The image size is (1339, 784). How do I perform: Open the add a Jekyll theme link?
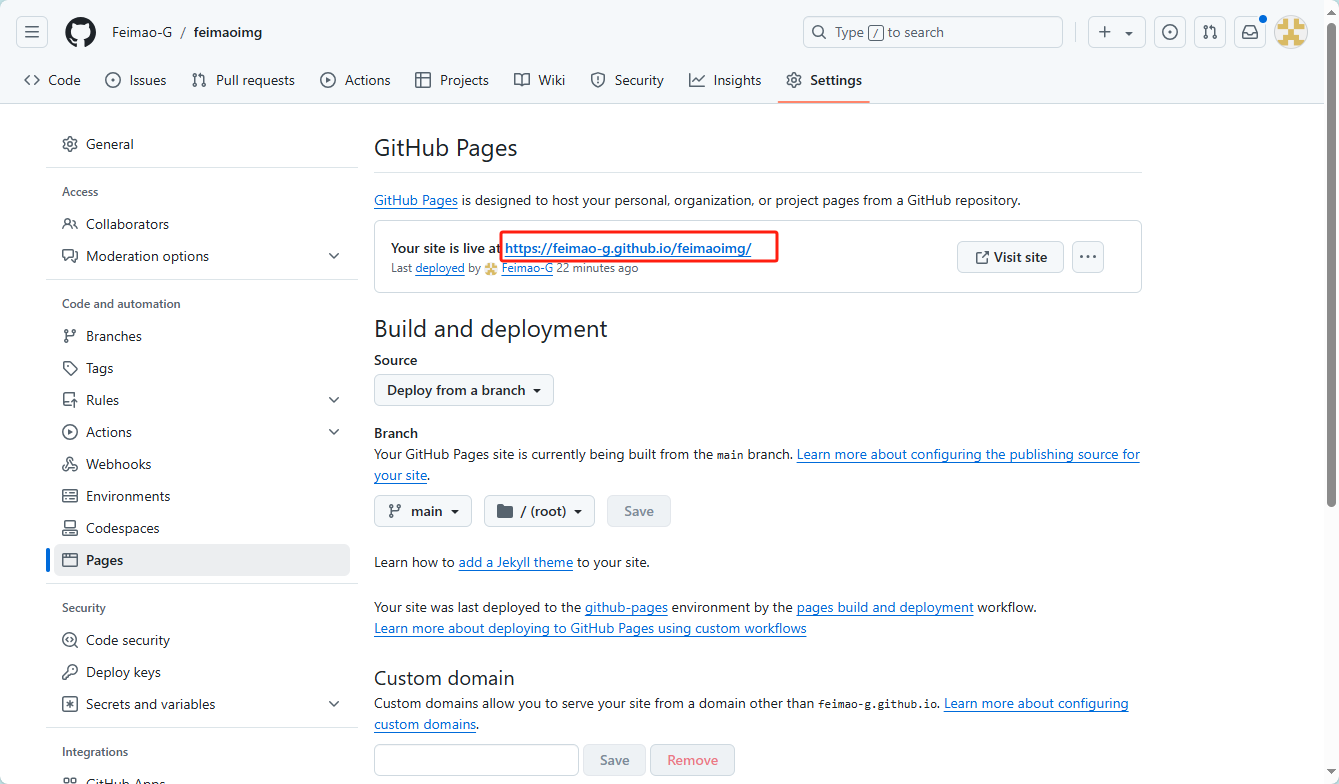coord(516,562)
